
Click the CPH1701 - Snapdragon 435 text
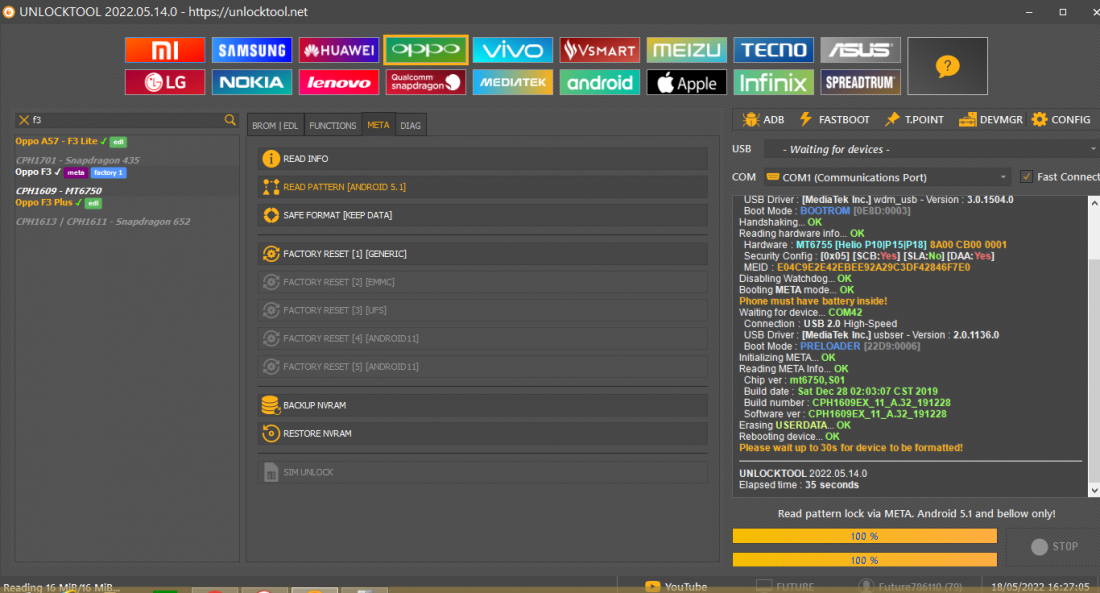click(x=78, y=160)
